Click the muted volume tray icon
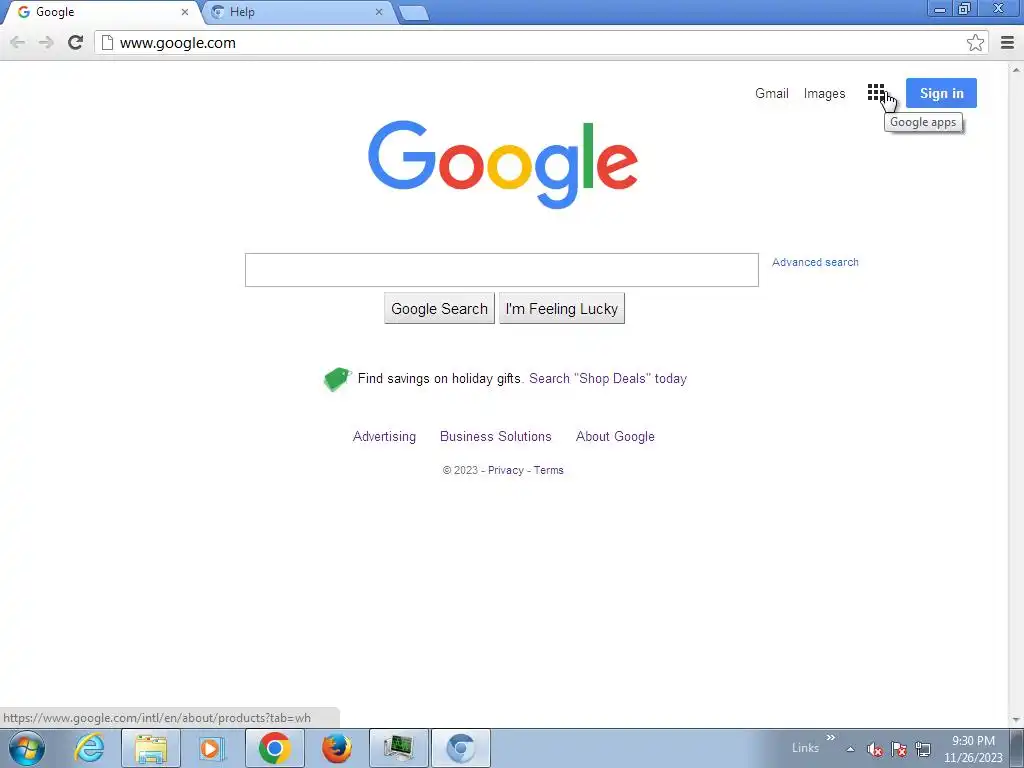The width and height of the screenshot is (1024, 768). click(875, 750)
